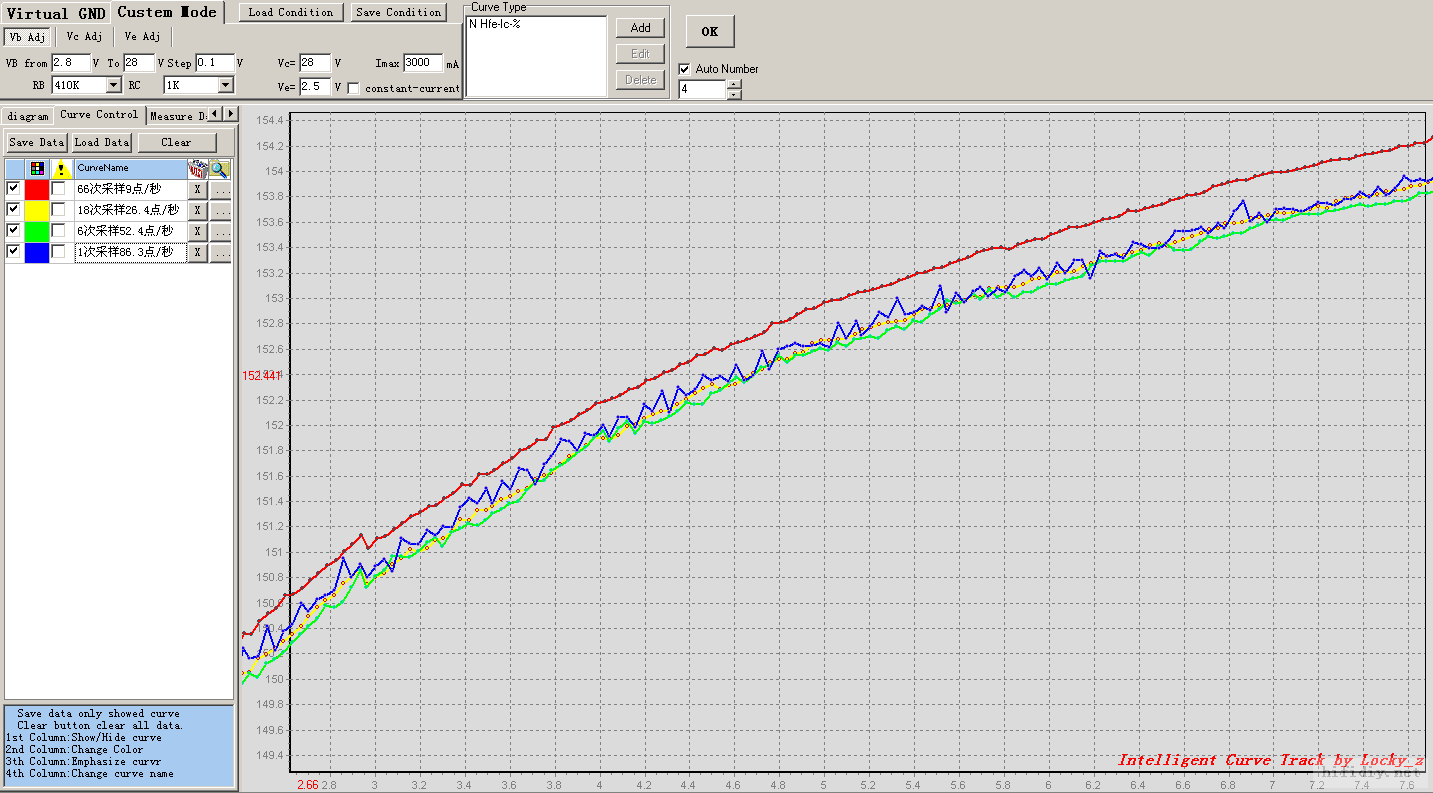Viewport: 1433px width, 793px height.
Task: Click the Vc= 28 input field
Action: pos(315,63)
